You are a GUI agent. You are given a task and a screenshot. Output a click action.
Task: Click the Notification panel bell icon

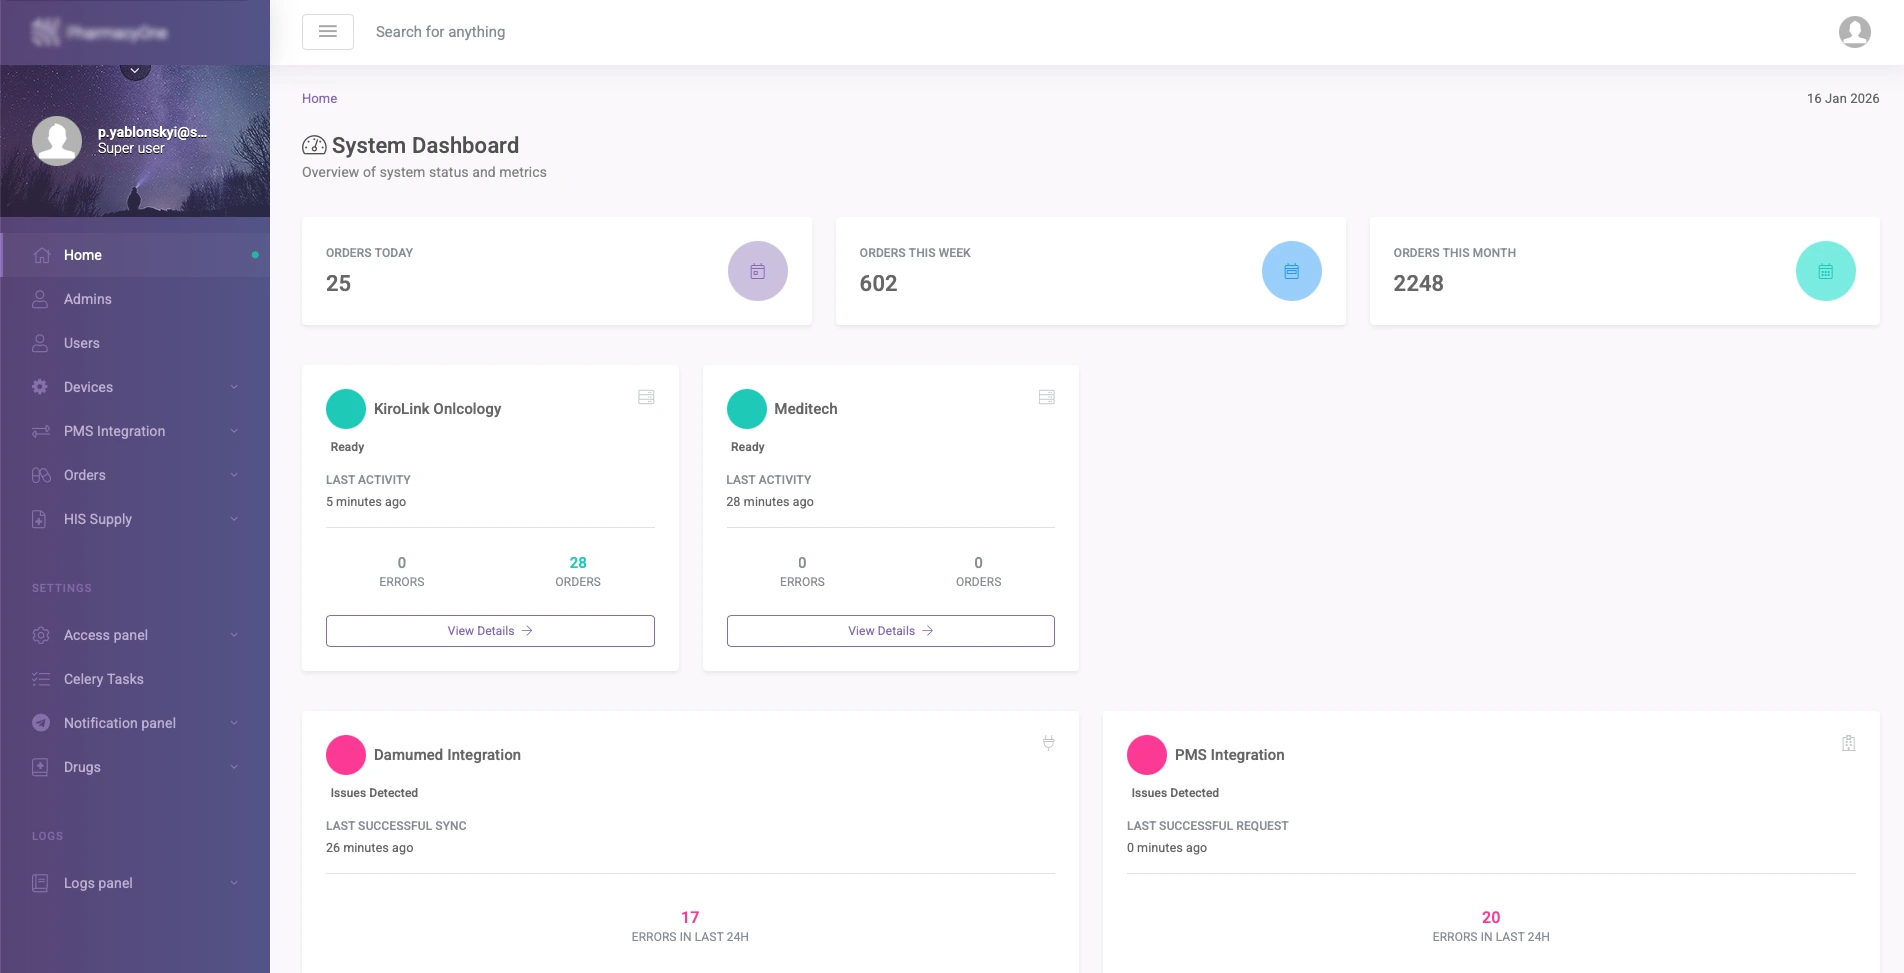(40, 722)
